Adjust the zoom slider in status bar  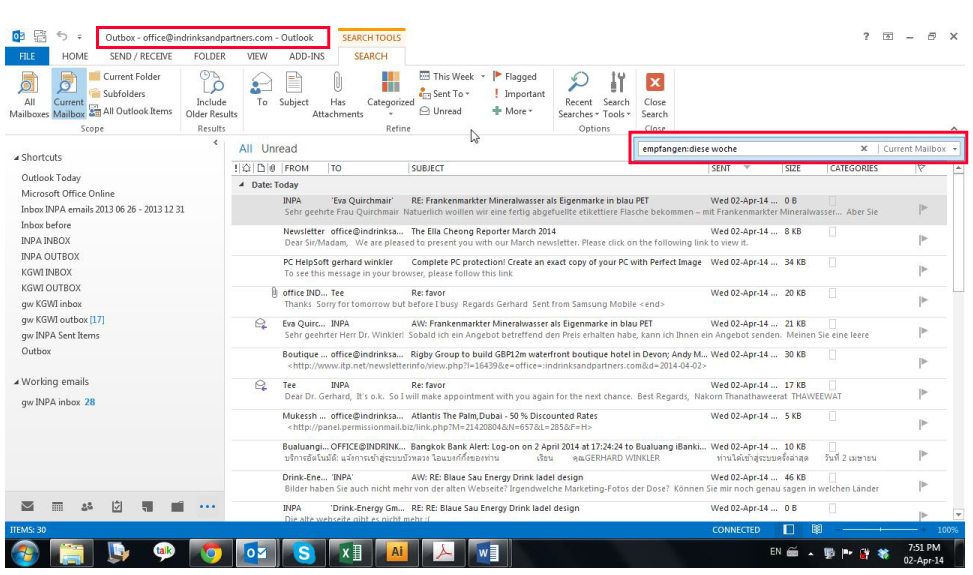coord(880,530)
